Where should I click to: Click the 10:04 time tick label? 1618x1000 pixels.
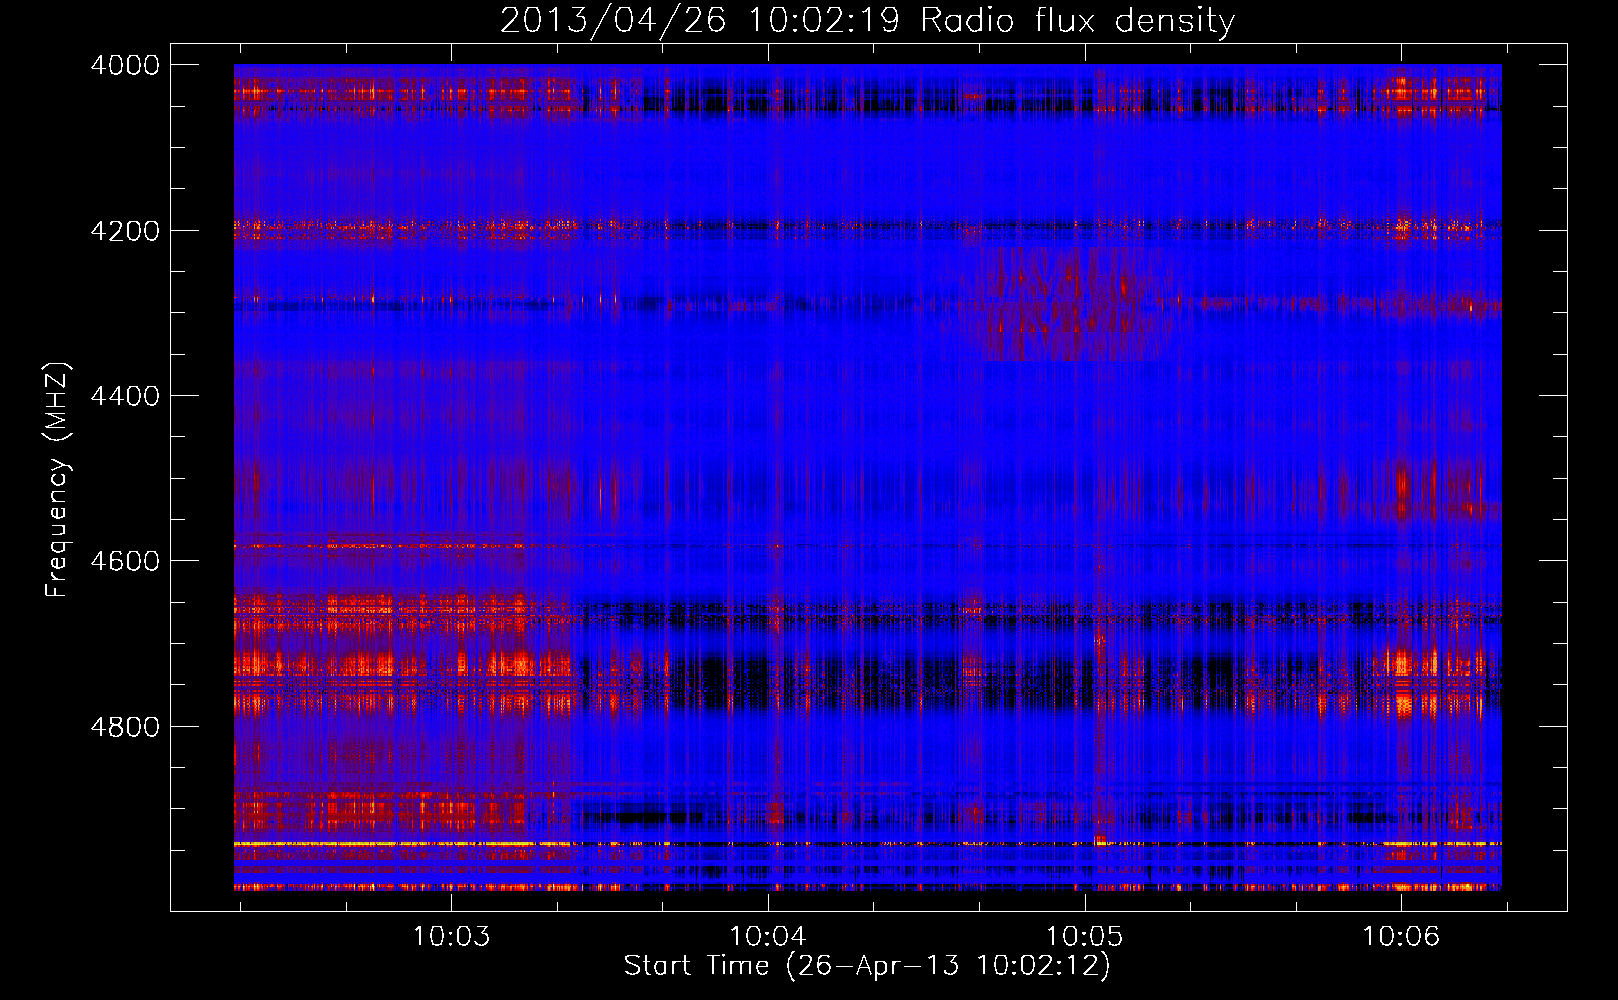[x=768, y=936]
